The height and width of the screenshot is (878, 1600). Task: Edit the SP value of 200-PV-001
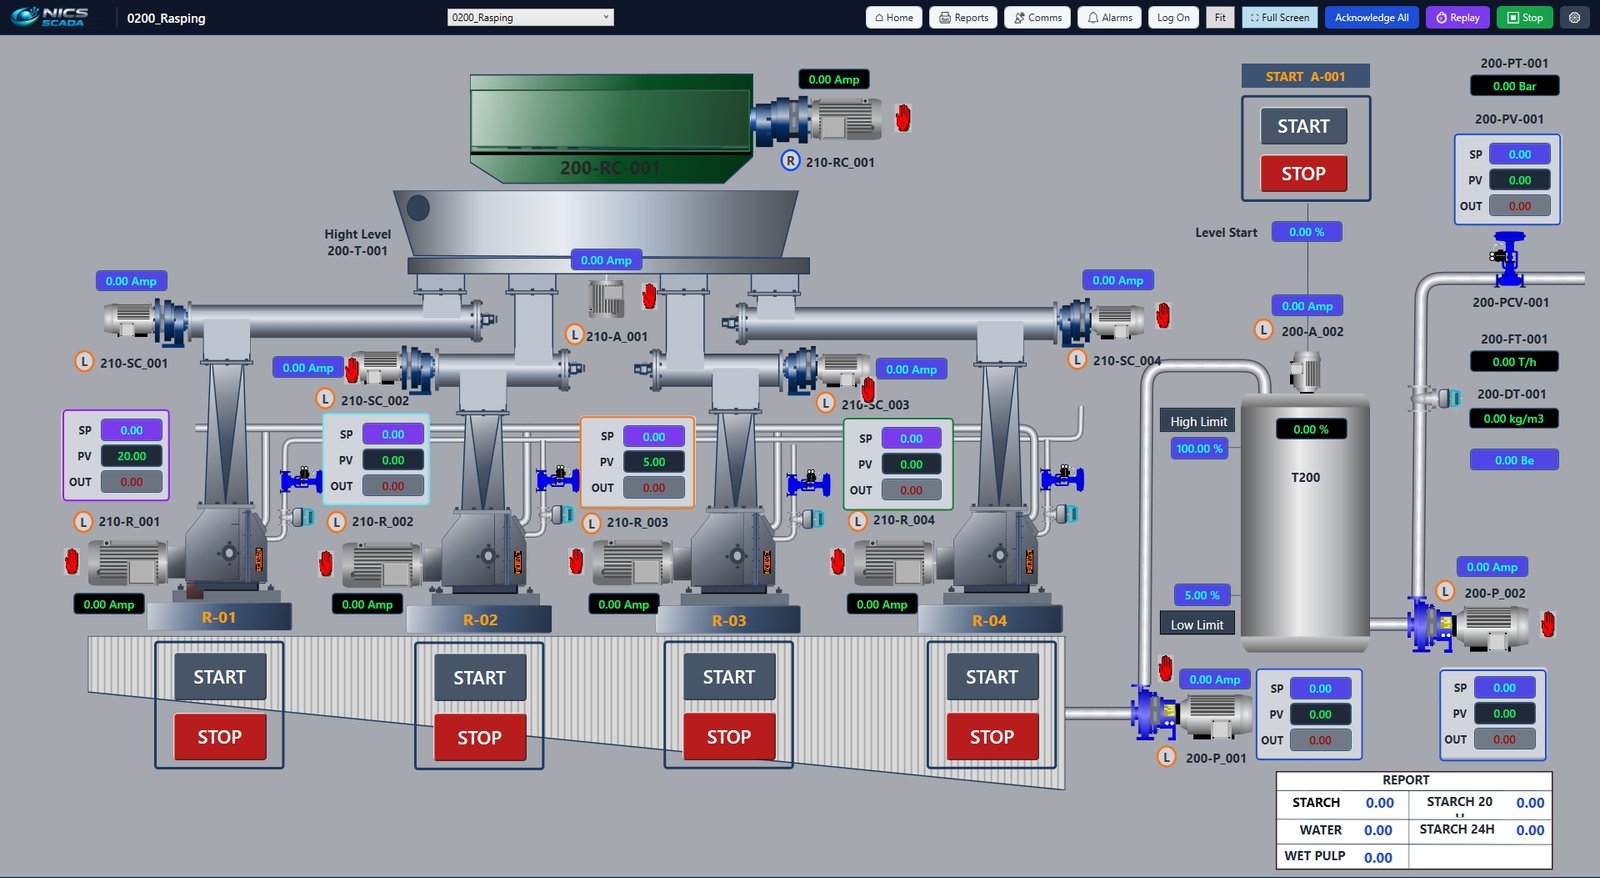1520,154
